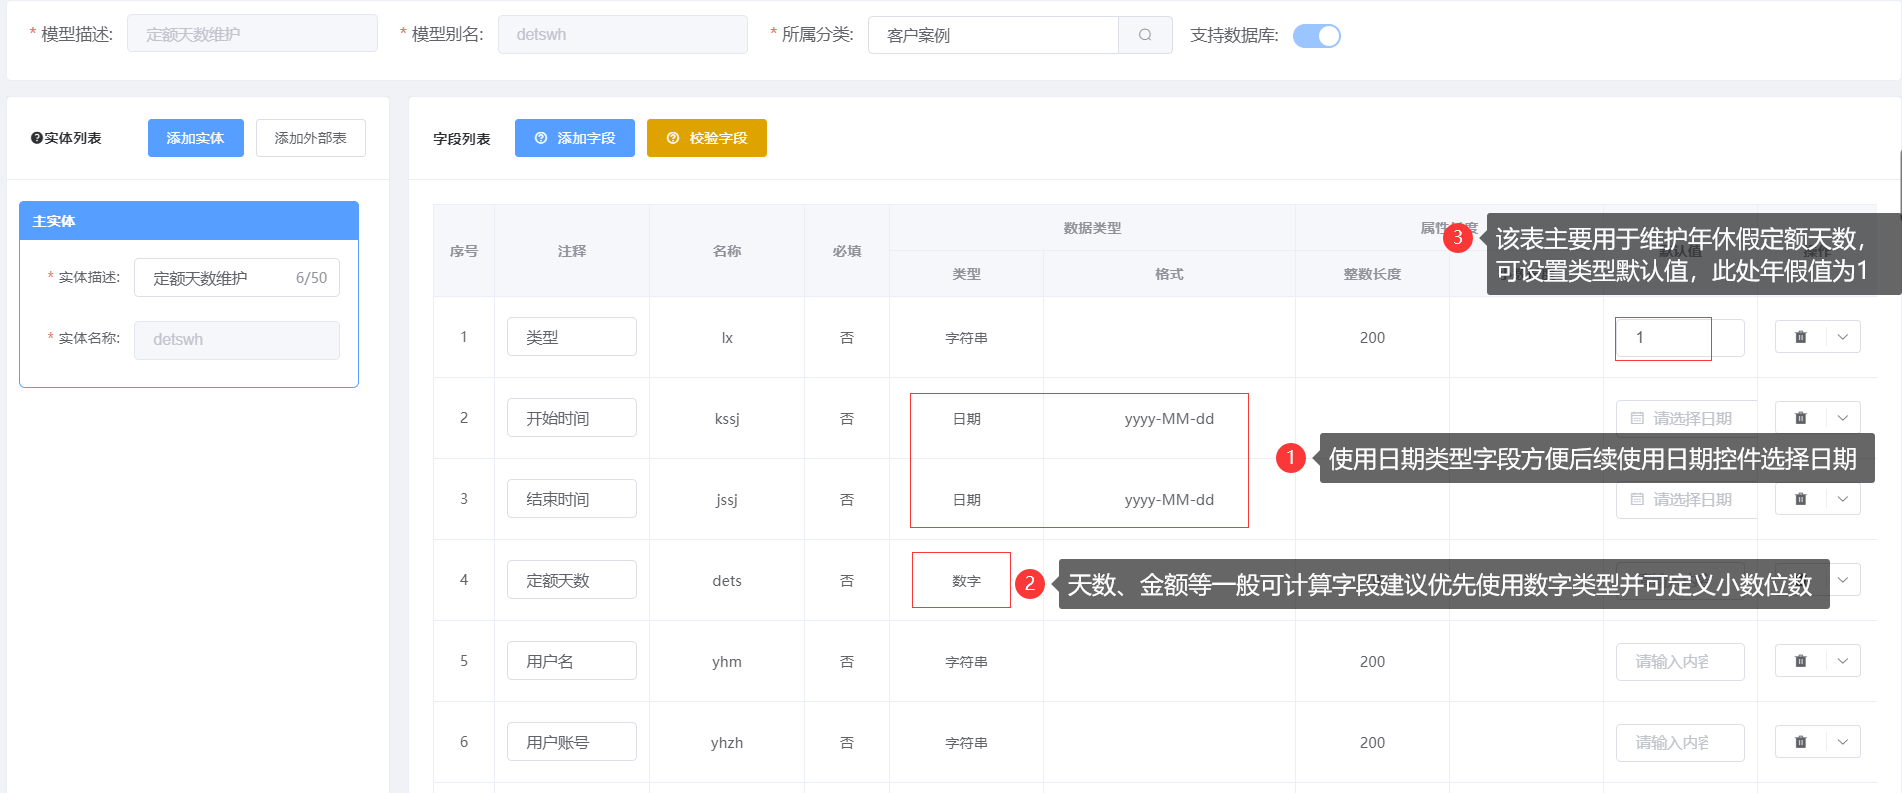Image resolution: width=1902 pixels, height=793 pixels.
Task: Click trash icon for 开始时间 row
Action: click(1800, 418)
